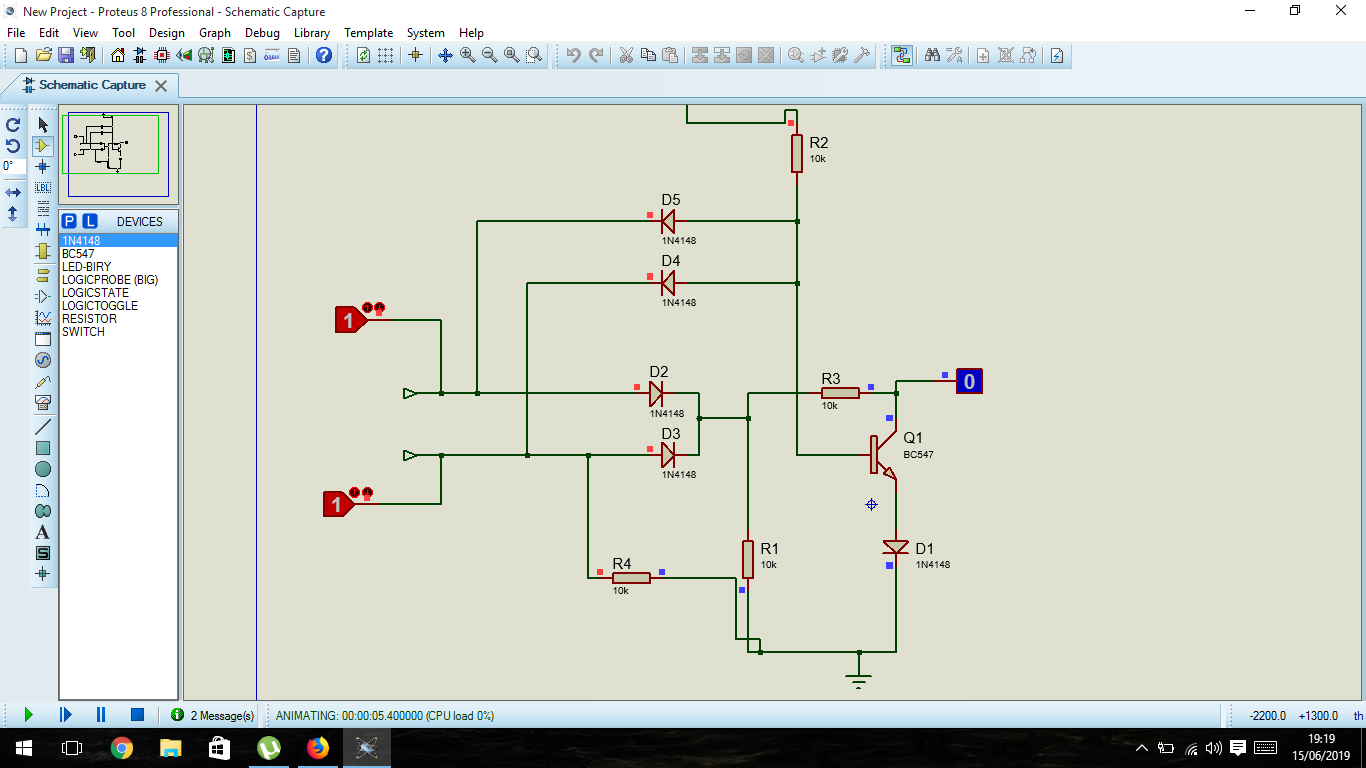This screenshot has height=768, width=1366.
Task: Open the File menu
Action: (x=16, y=33)
